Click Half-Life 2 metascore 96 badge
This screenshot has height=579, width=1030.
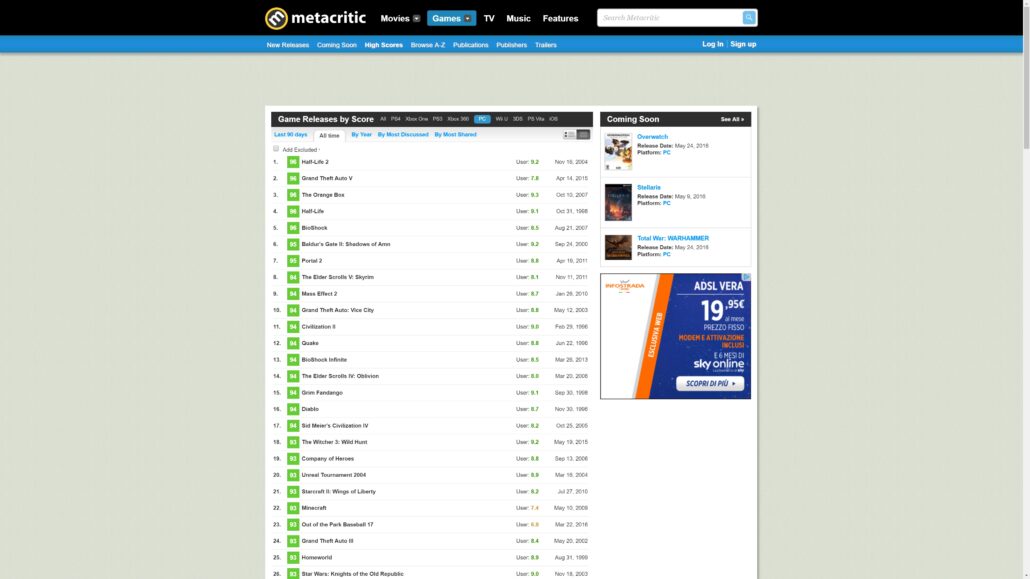tap(293, 162)
